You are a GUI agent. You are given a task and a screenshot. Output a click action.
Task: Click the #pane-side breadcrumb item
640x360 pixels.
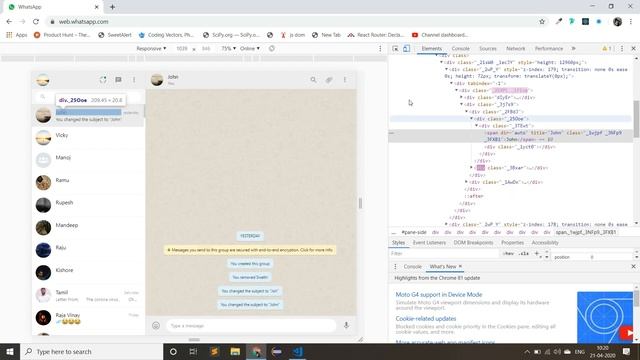414,232
